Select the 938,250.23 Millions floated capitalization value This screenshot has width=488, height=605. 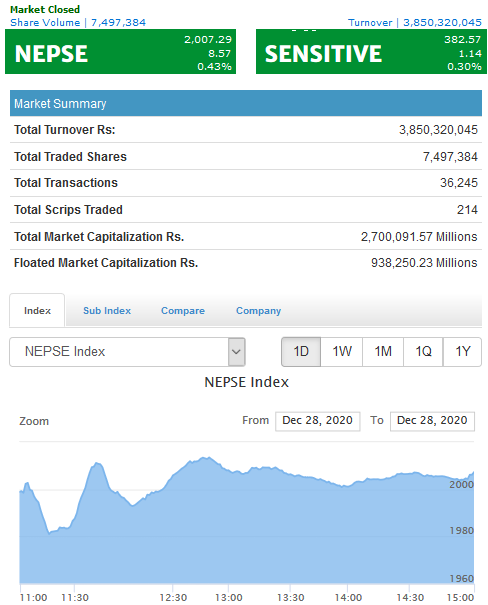(x=424, y=263)
